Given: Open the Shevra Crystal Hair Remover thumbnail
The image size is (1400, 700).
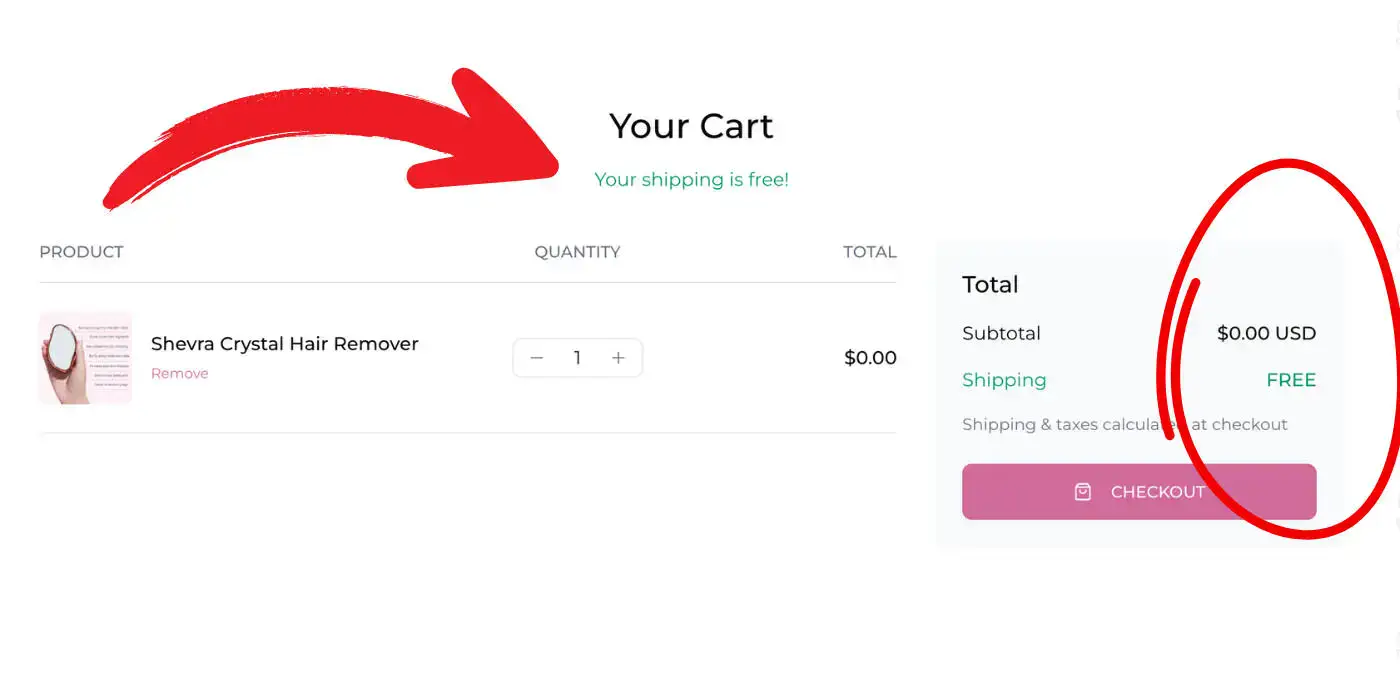Looking at the screenshot, I should (85, 358).
